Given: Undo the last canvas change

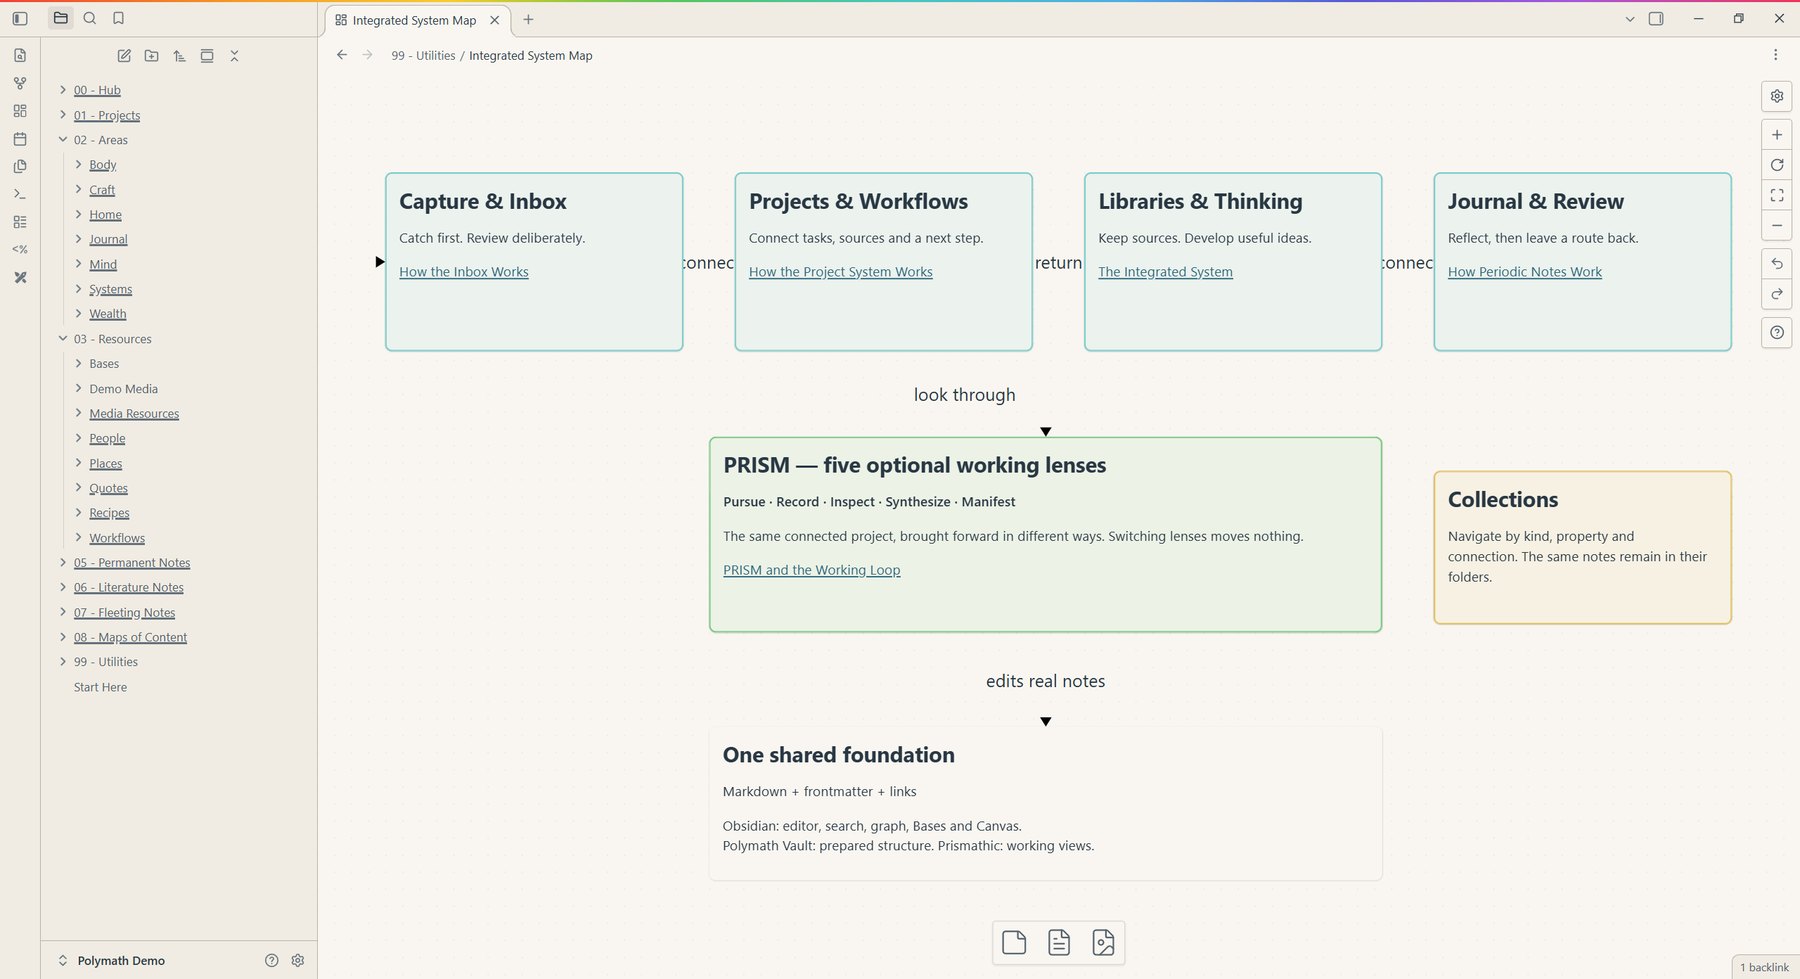Looking at the screenshot, I should [1777, 264].
